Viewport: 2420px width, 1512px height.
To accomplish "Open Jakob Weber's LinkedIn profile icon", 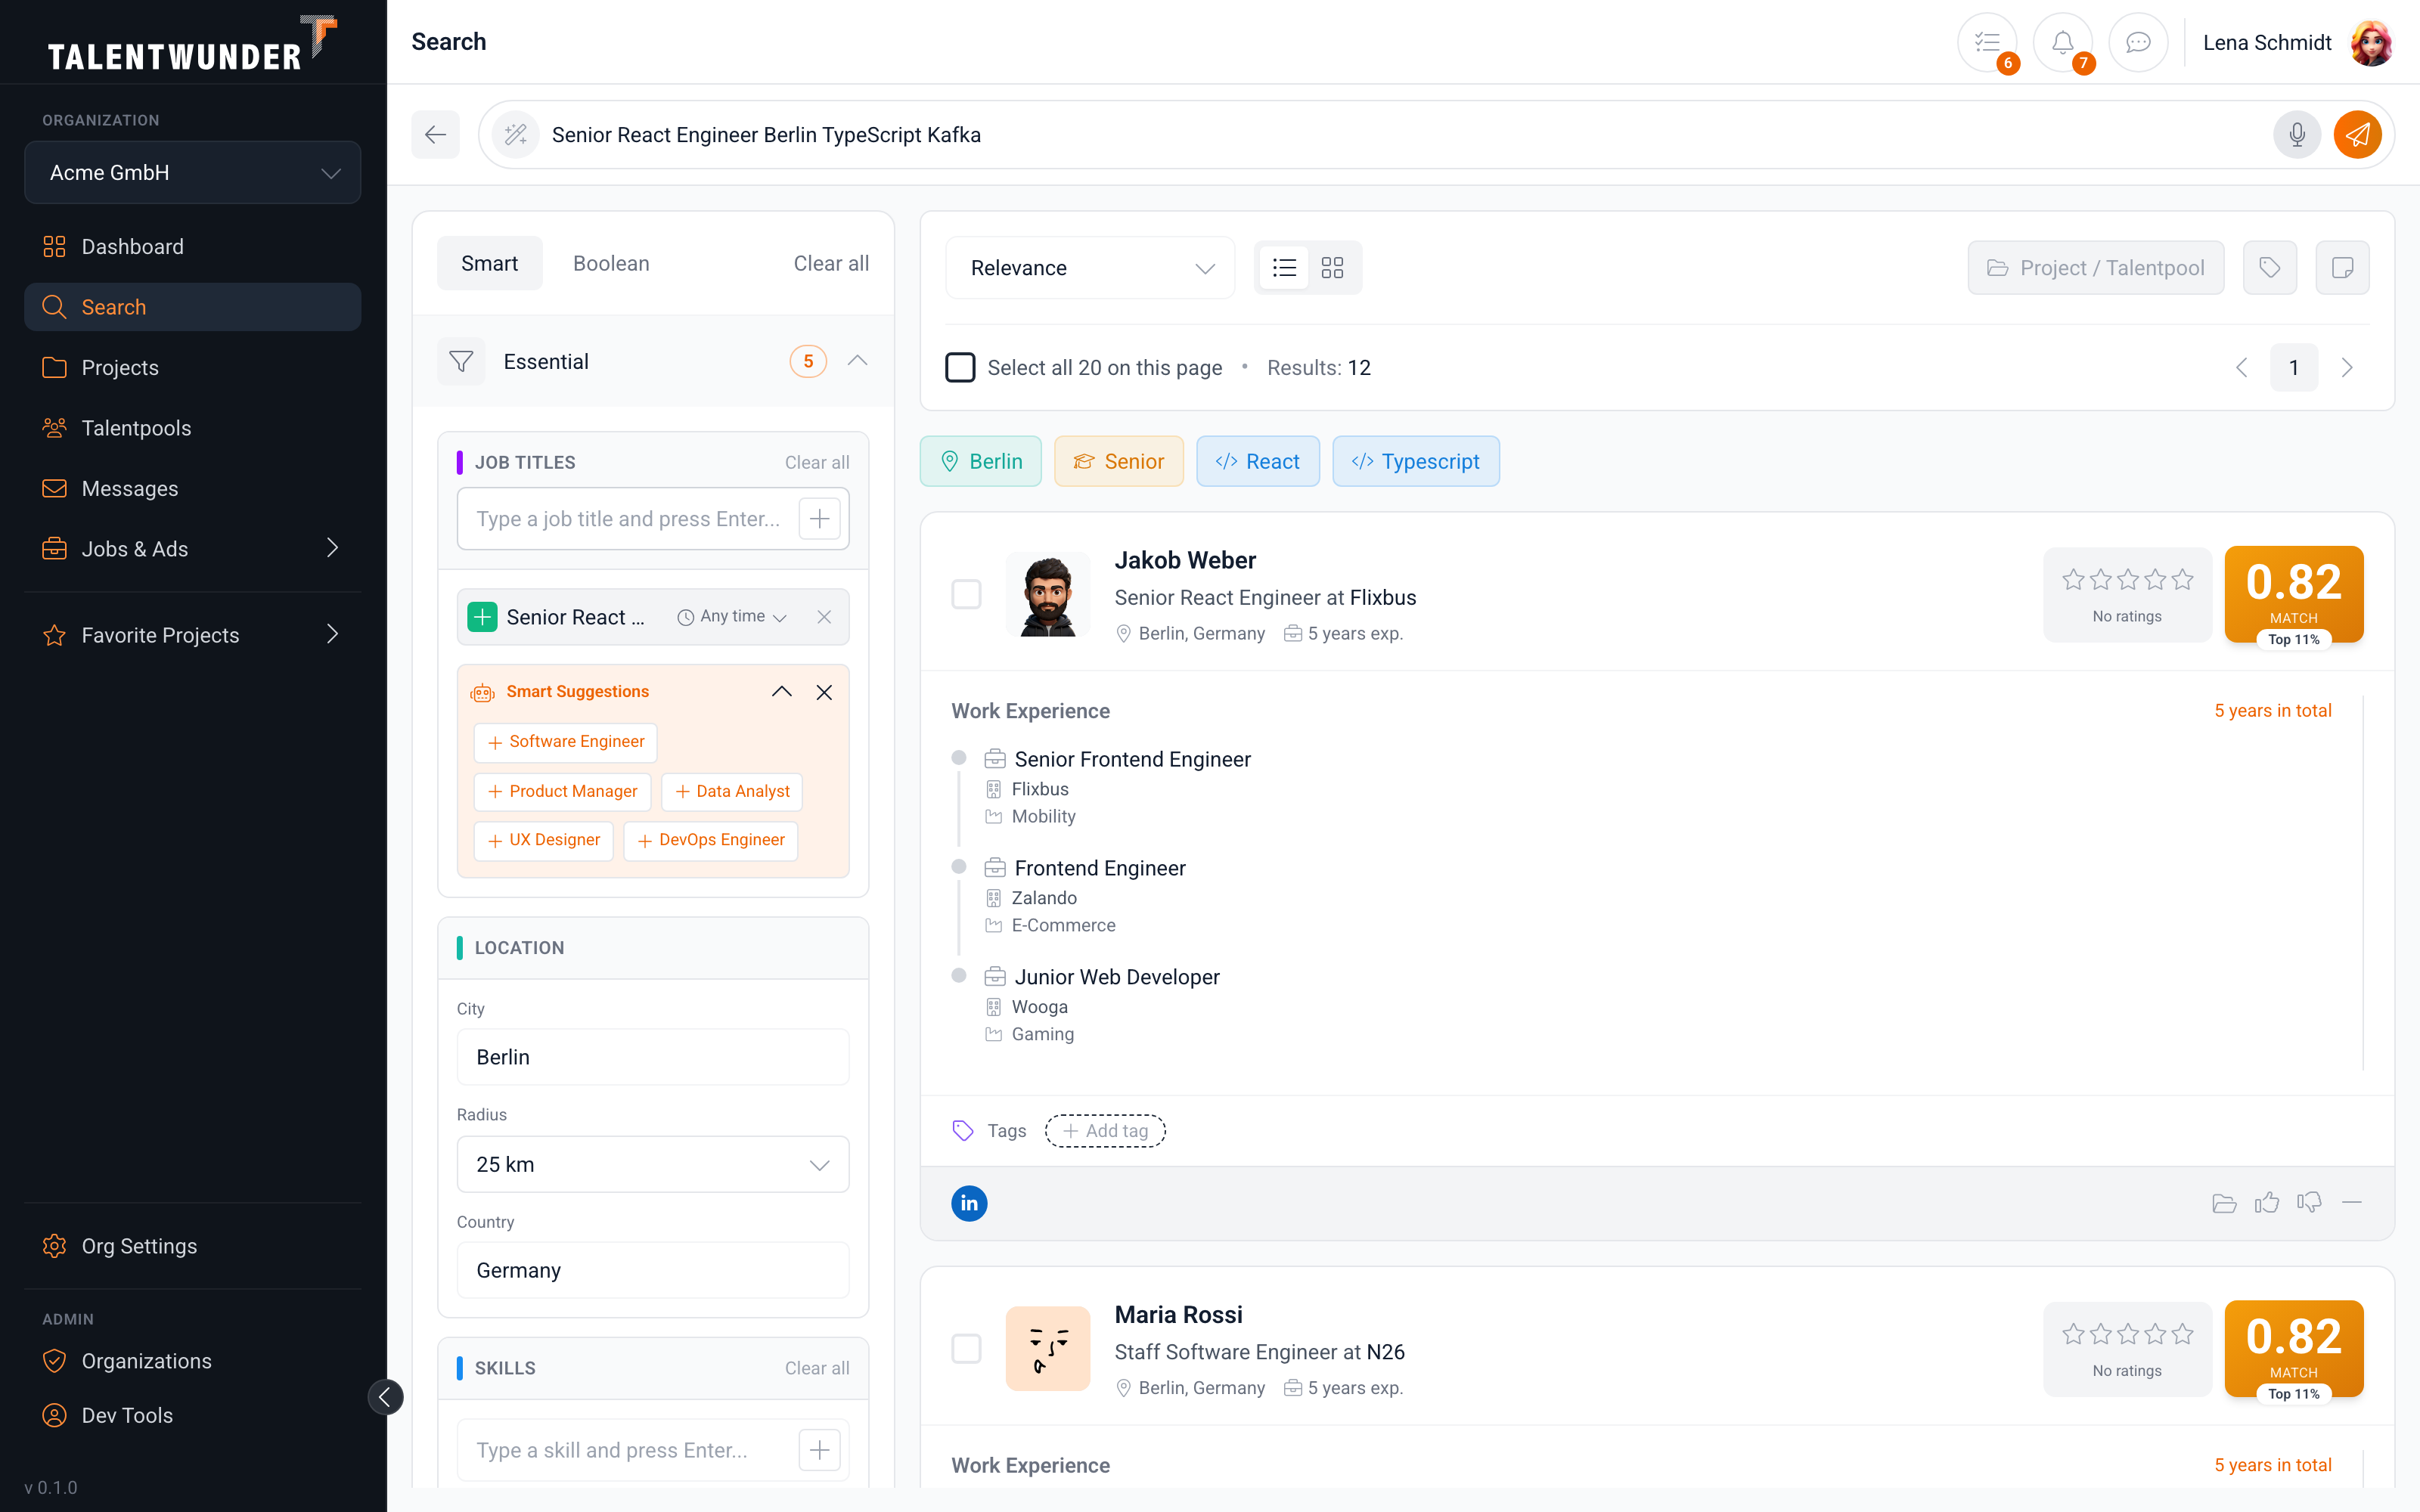I will click(x=969, y=1203).
